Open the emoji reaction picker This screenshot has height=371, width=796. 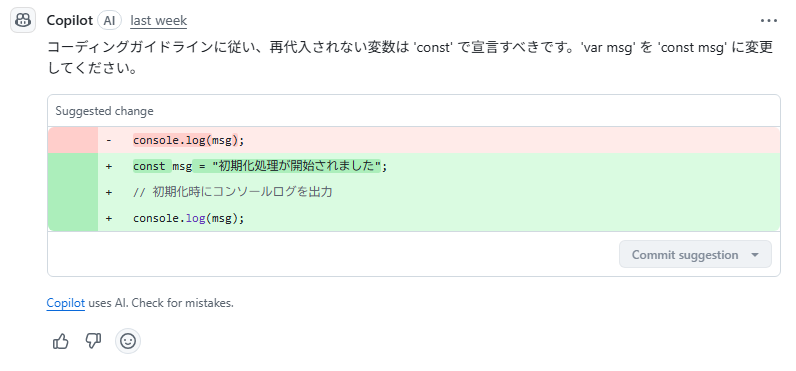(x=128, y=341)
